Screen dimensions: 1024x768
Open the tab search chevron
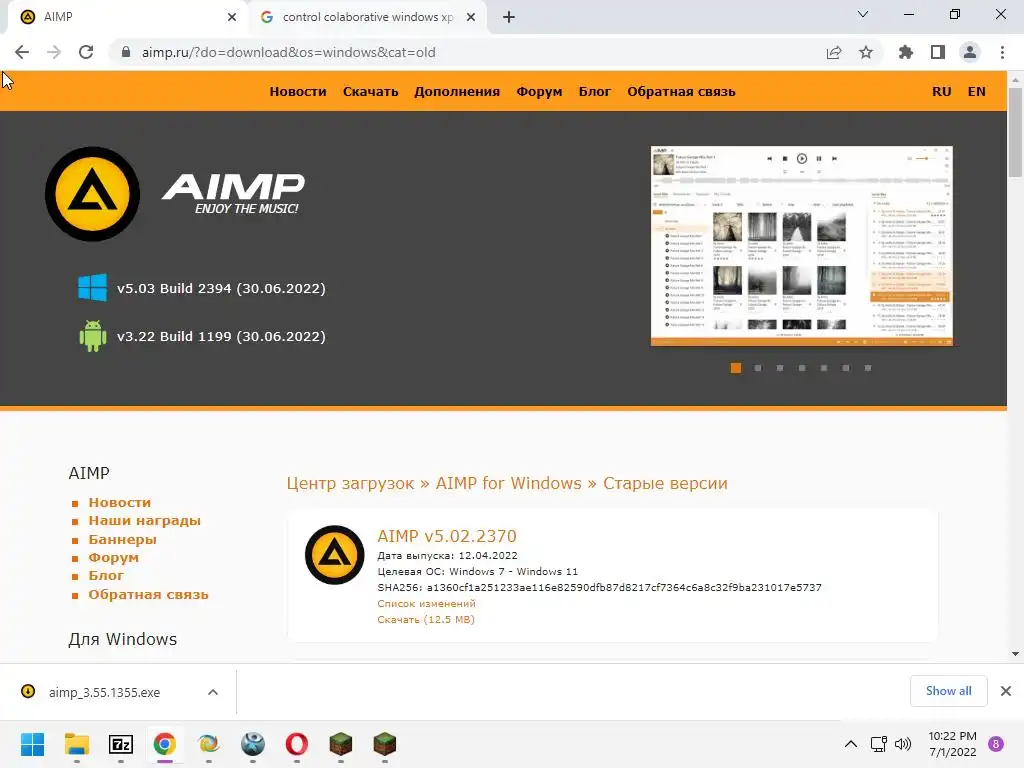coord(863,14)
